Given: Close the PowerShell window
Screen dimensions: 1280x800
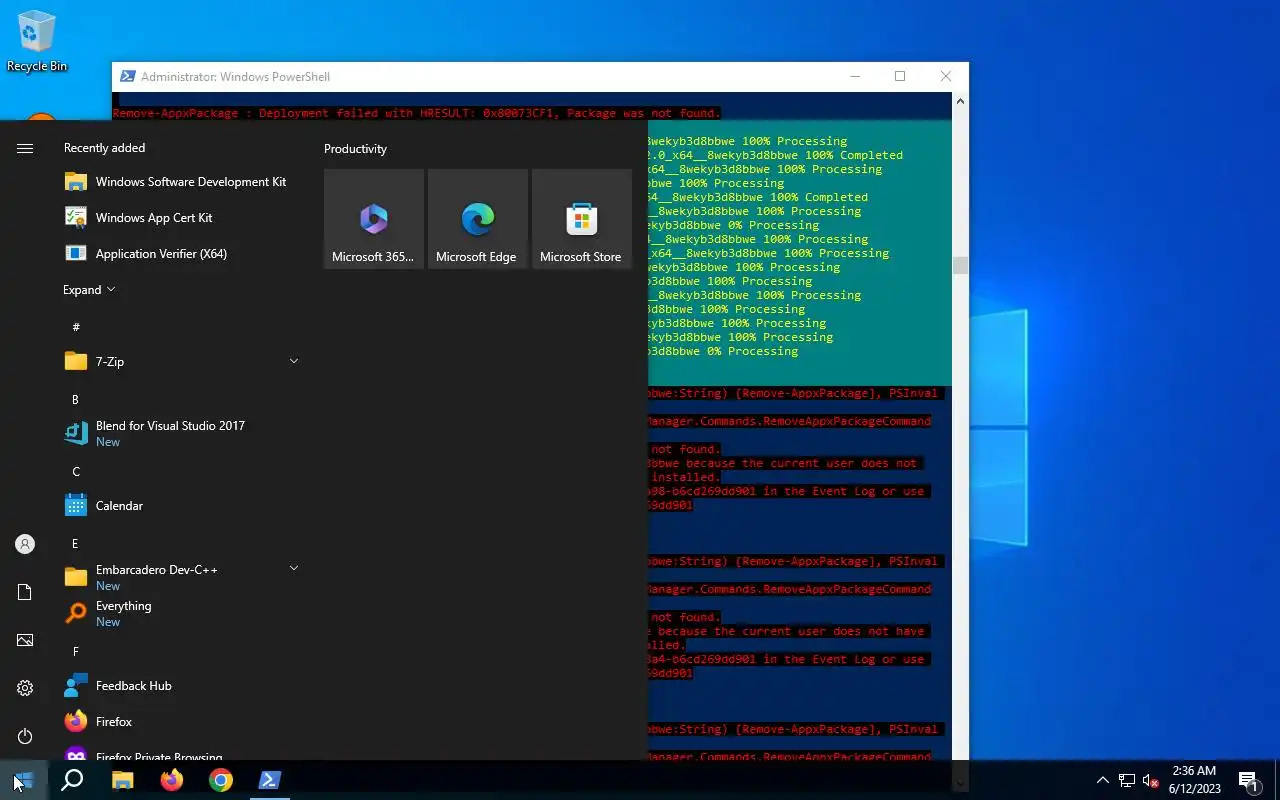Looking at the screenshot, I should 946,77.
